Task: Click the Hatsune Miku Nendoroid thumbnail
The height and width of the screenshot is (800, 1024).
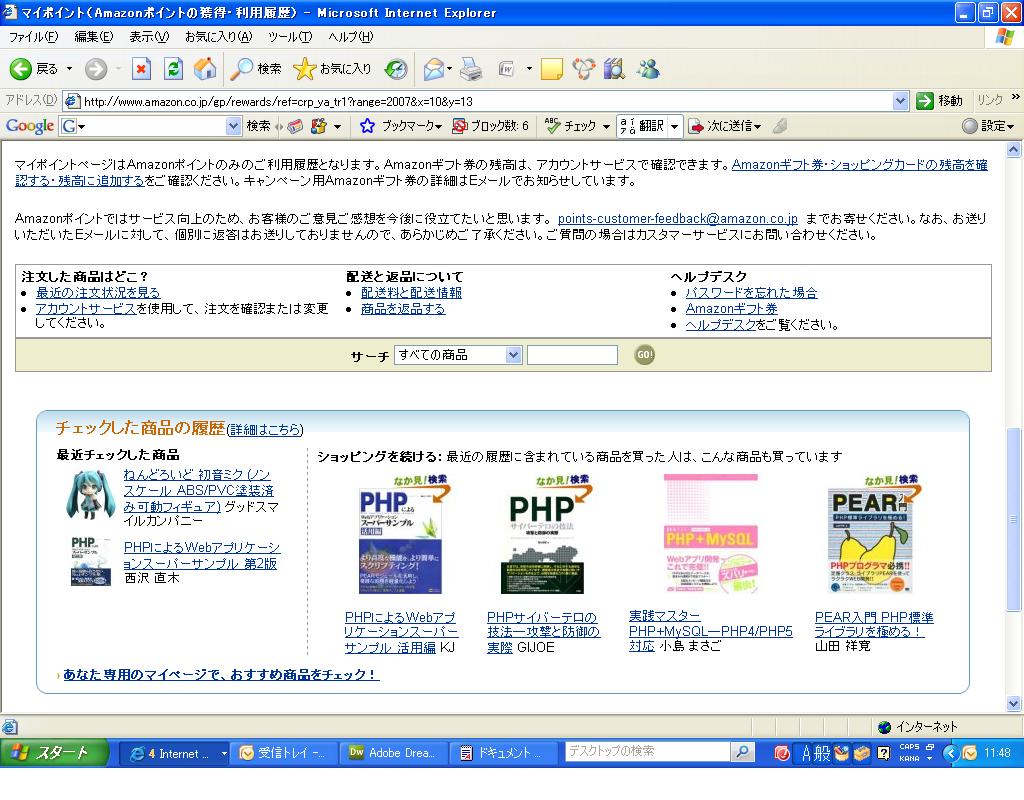Action: coord(89,495)
